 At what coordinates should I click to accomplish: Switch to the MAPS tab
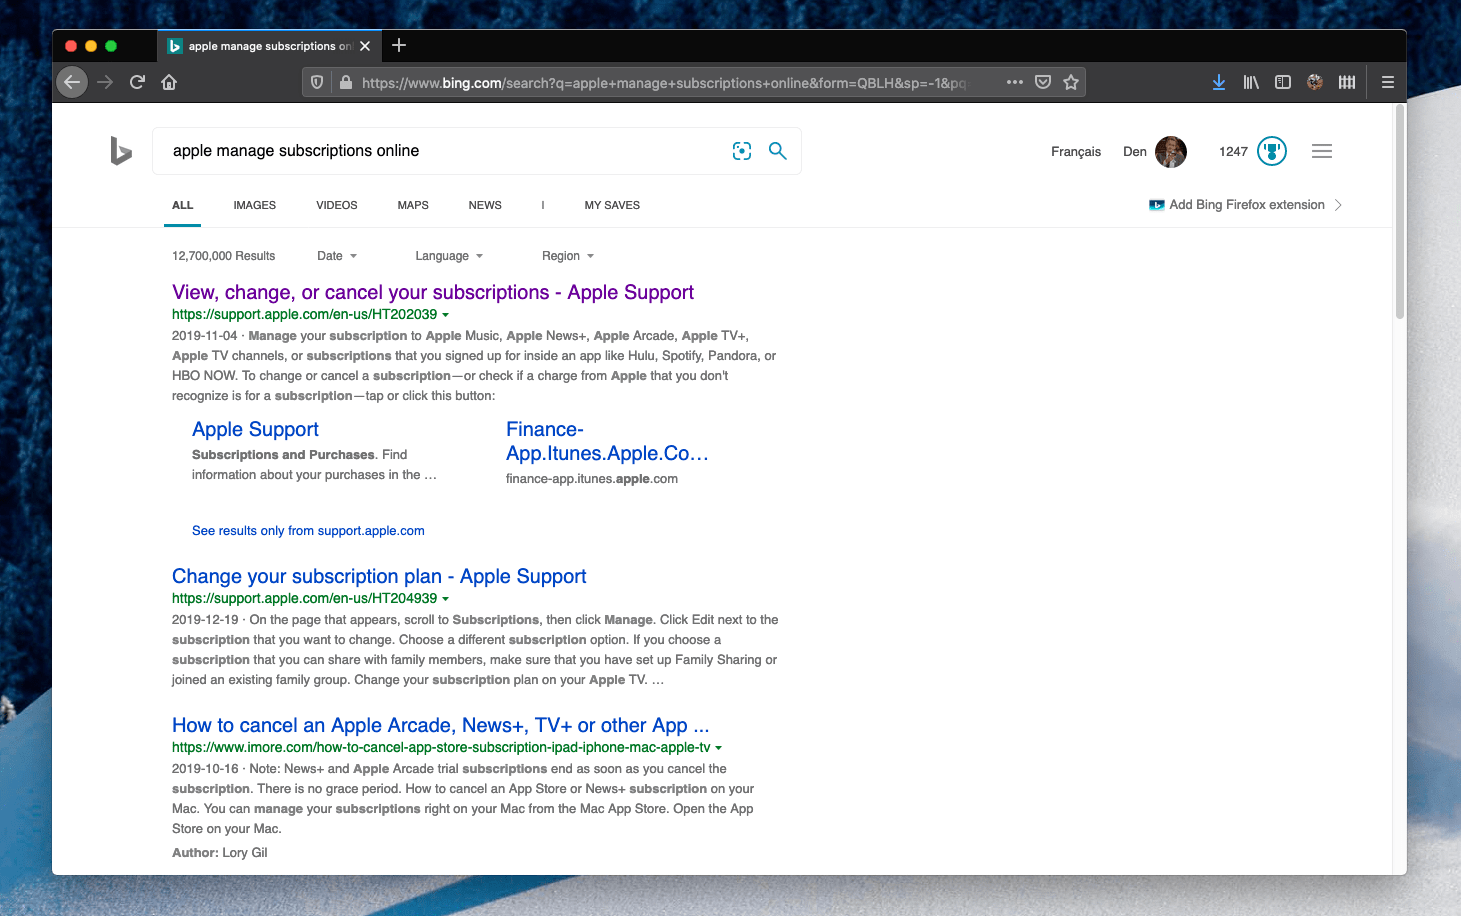pyautogui.click(x=413, y=205)
